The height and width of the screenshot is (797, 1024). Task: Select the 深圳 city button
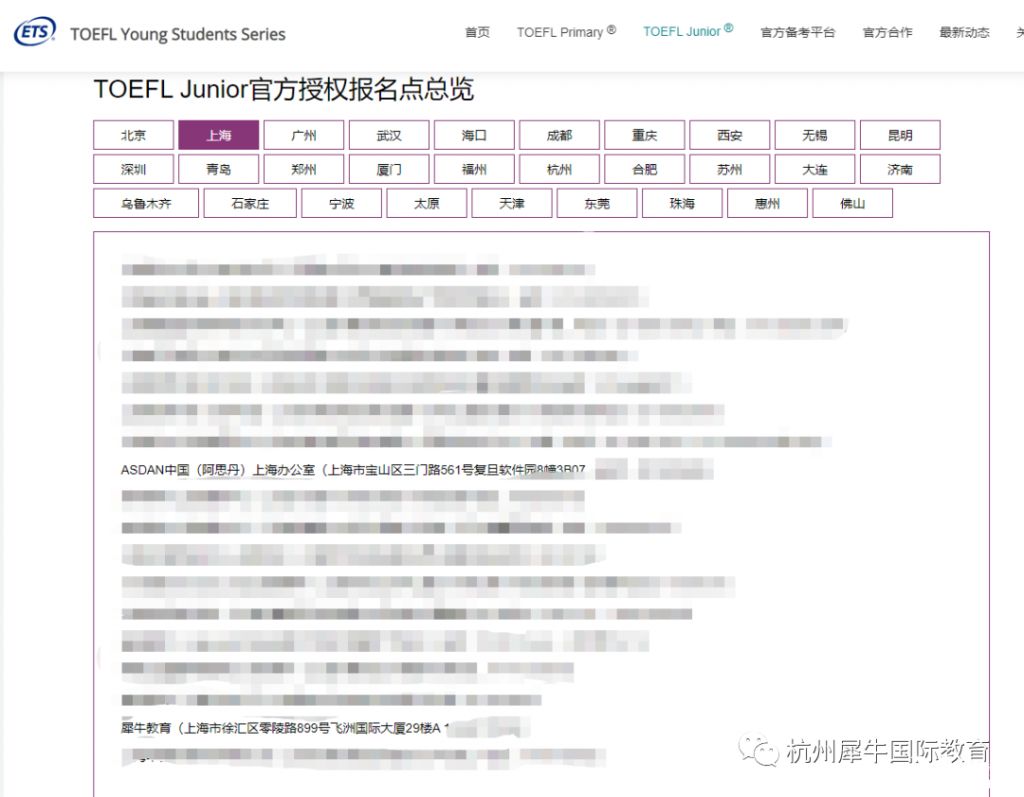click(x=134, y=169)
